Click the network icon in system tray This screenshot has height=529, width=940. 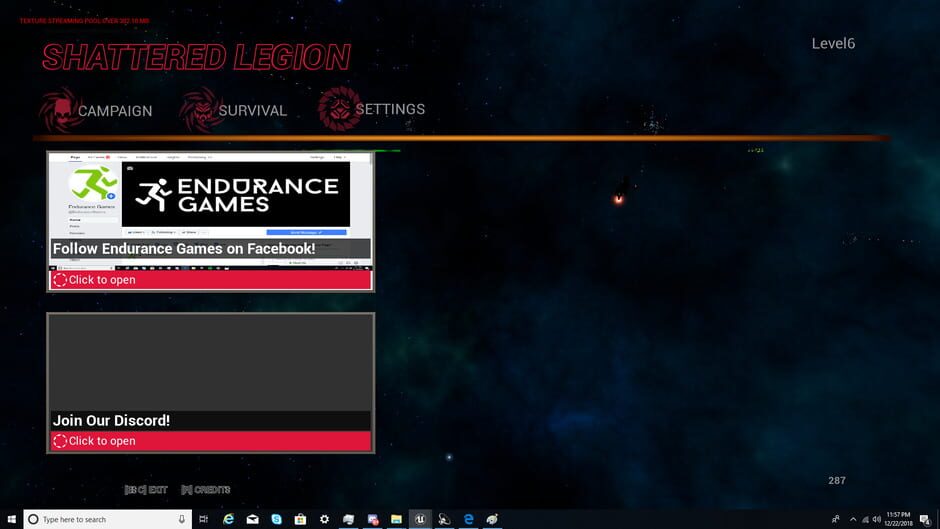point(865,519)
